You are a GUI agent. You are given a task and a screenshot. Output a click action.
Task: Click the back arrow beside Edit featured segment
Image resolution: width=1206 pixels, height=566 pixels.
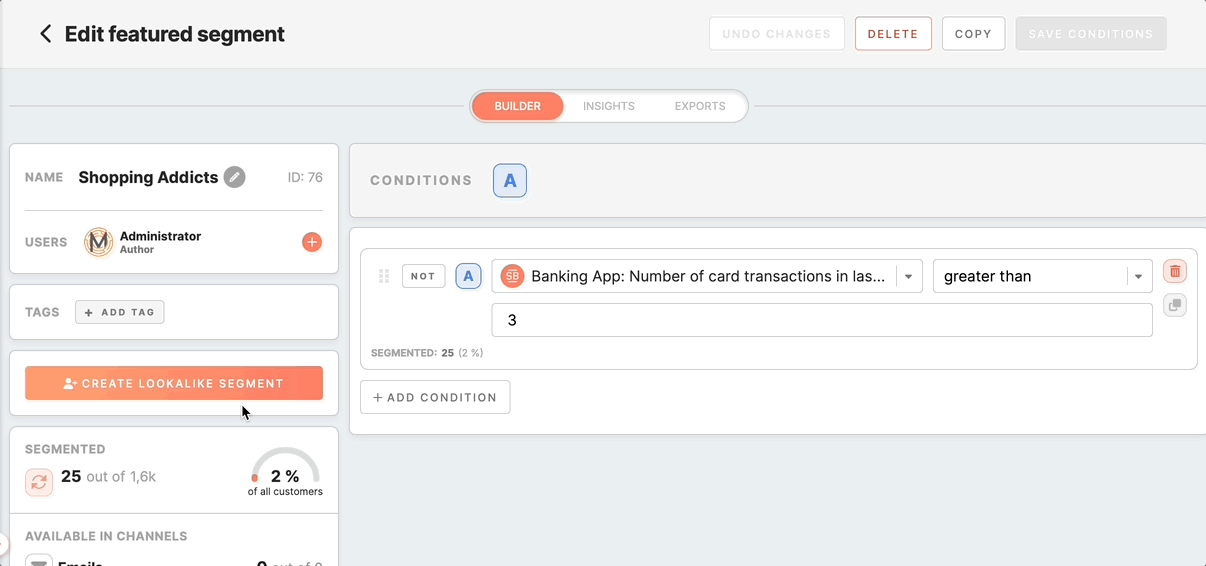pyautogui.click(x=45, y=34)
